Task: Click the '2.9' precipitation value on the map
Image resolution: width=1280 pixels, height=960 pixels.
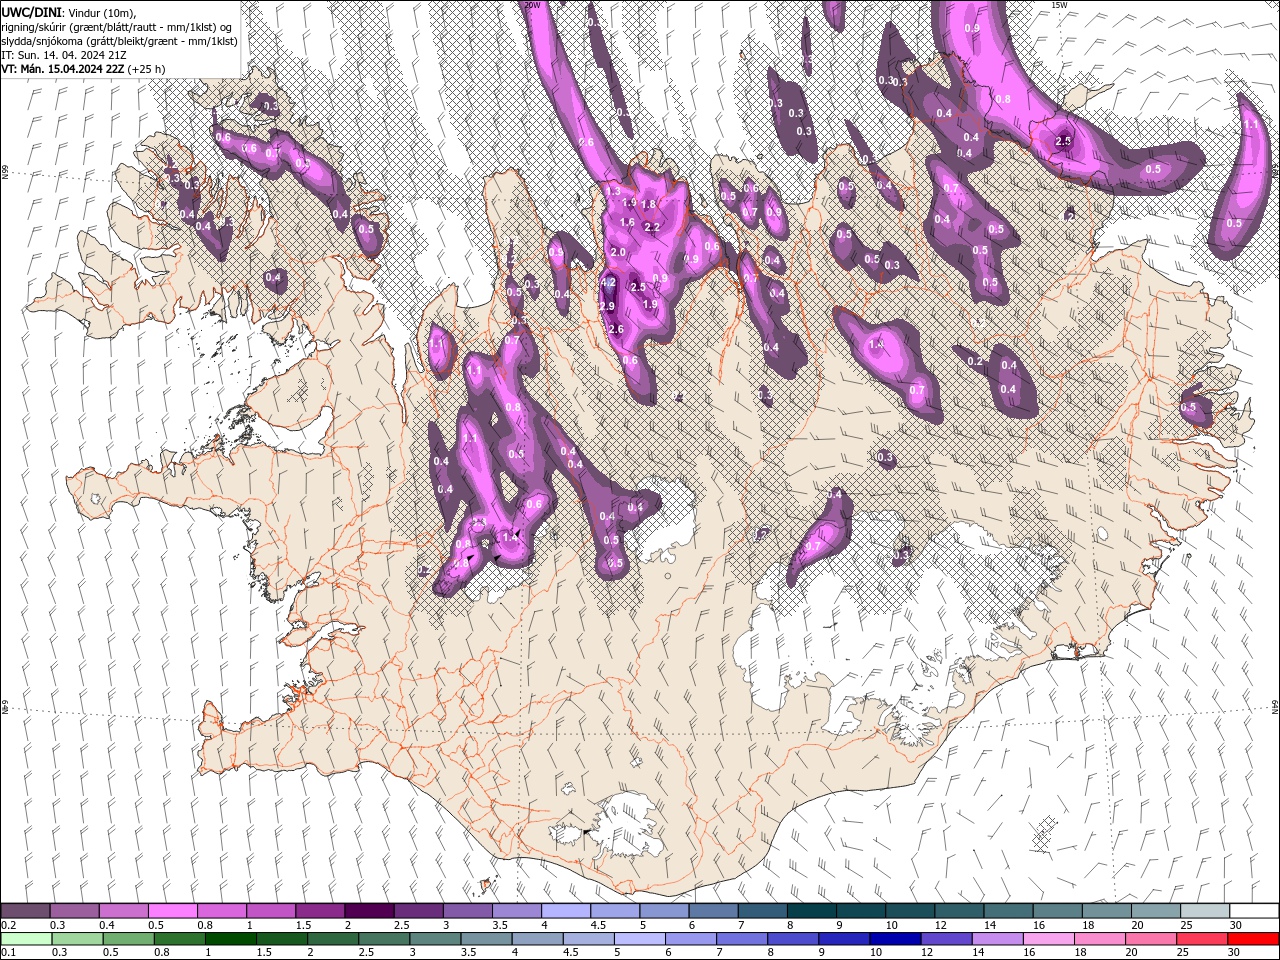Action: [606, 306]
